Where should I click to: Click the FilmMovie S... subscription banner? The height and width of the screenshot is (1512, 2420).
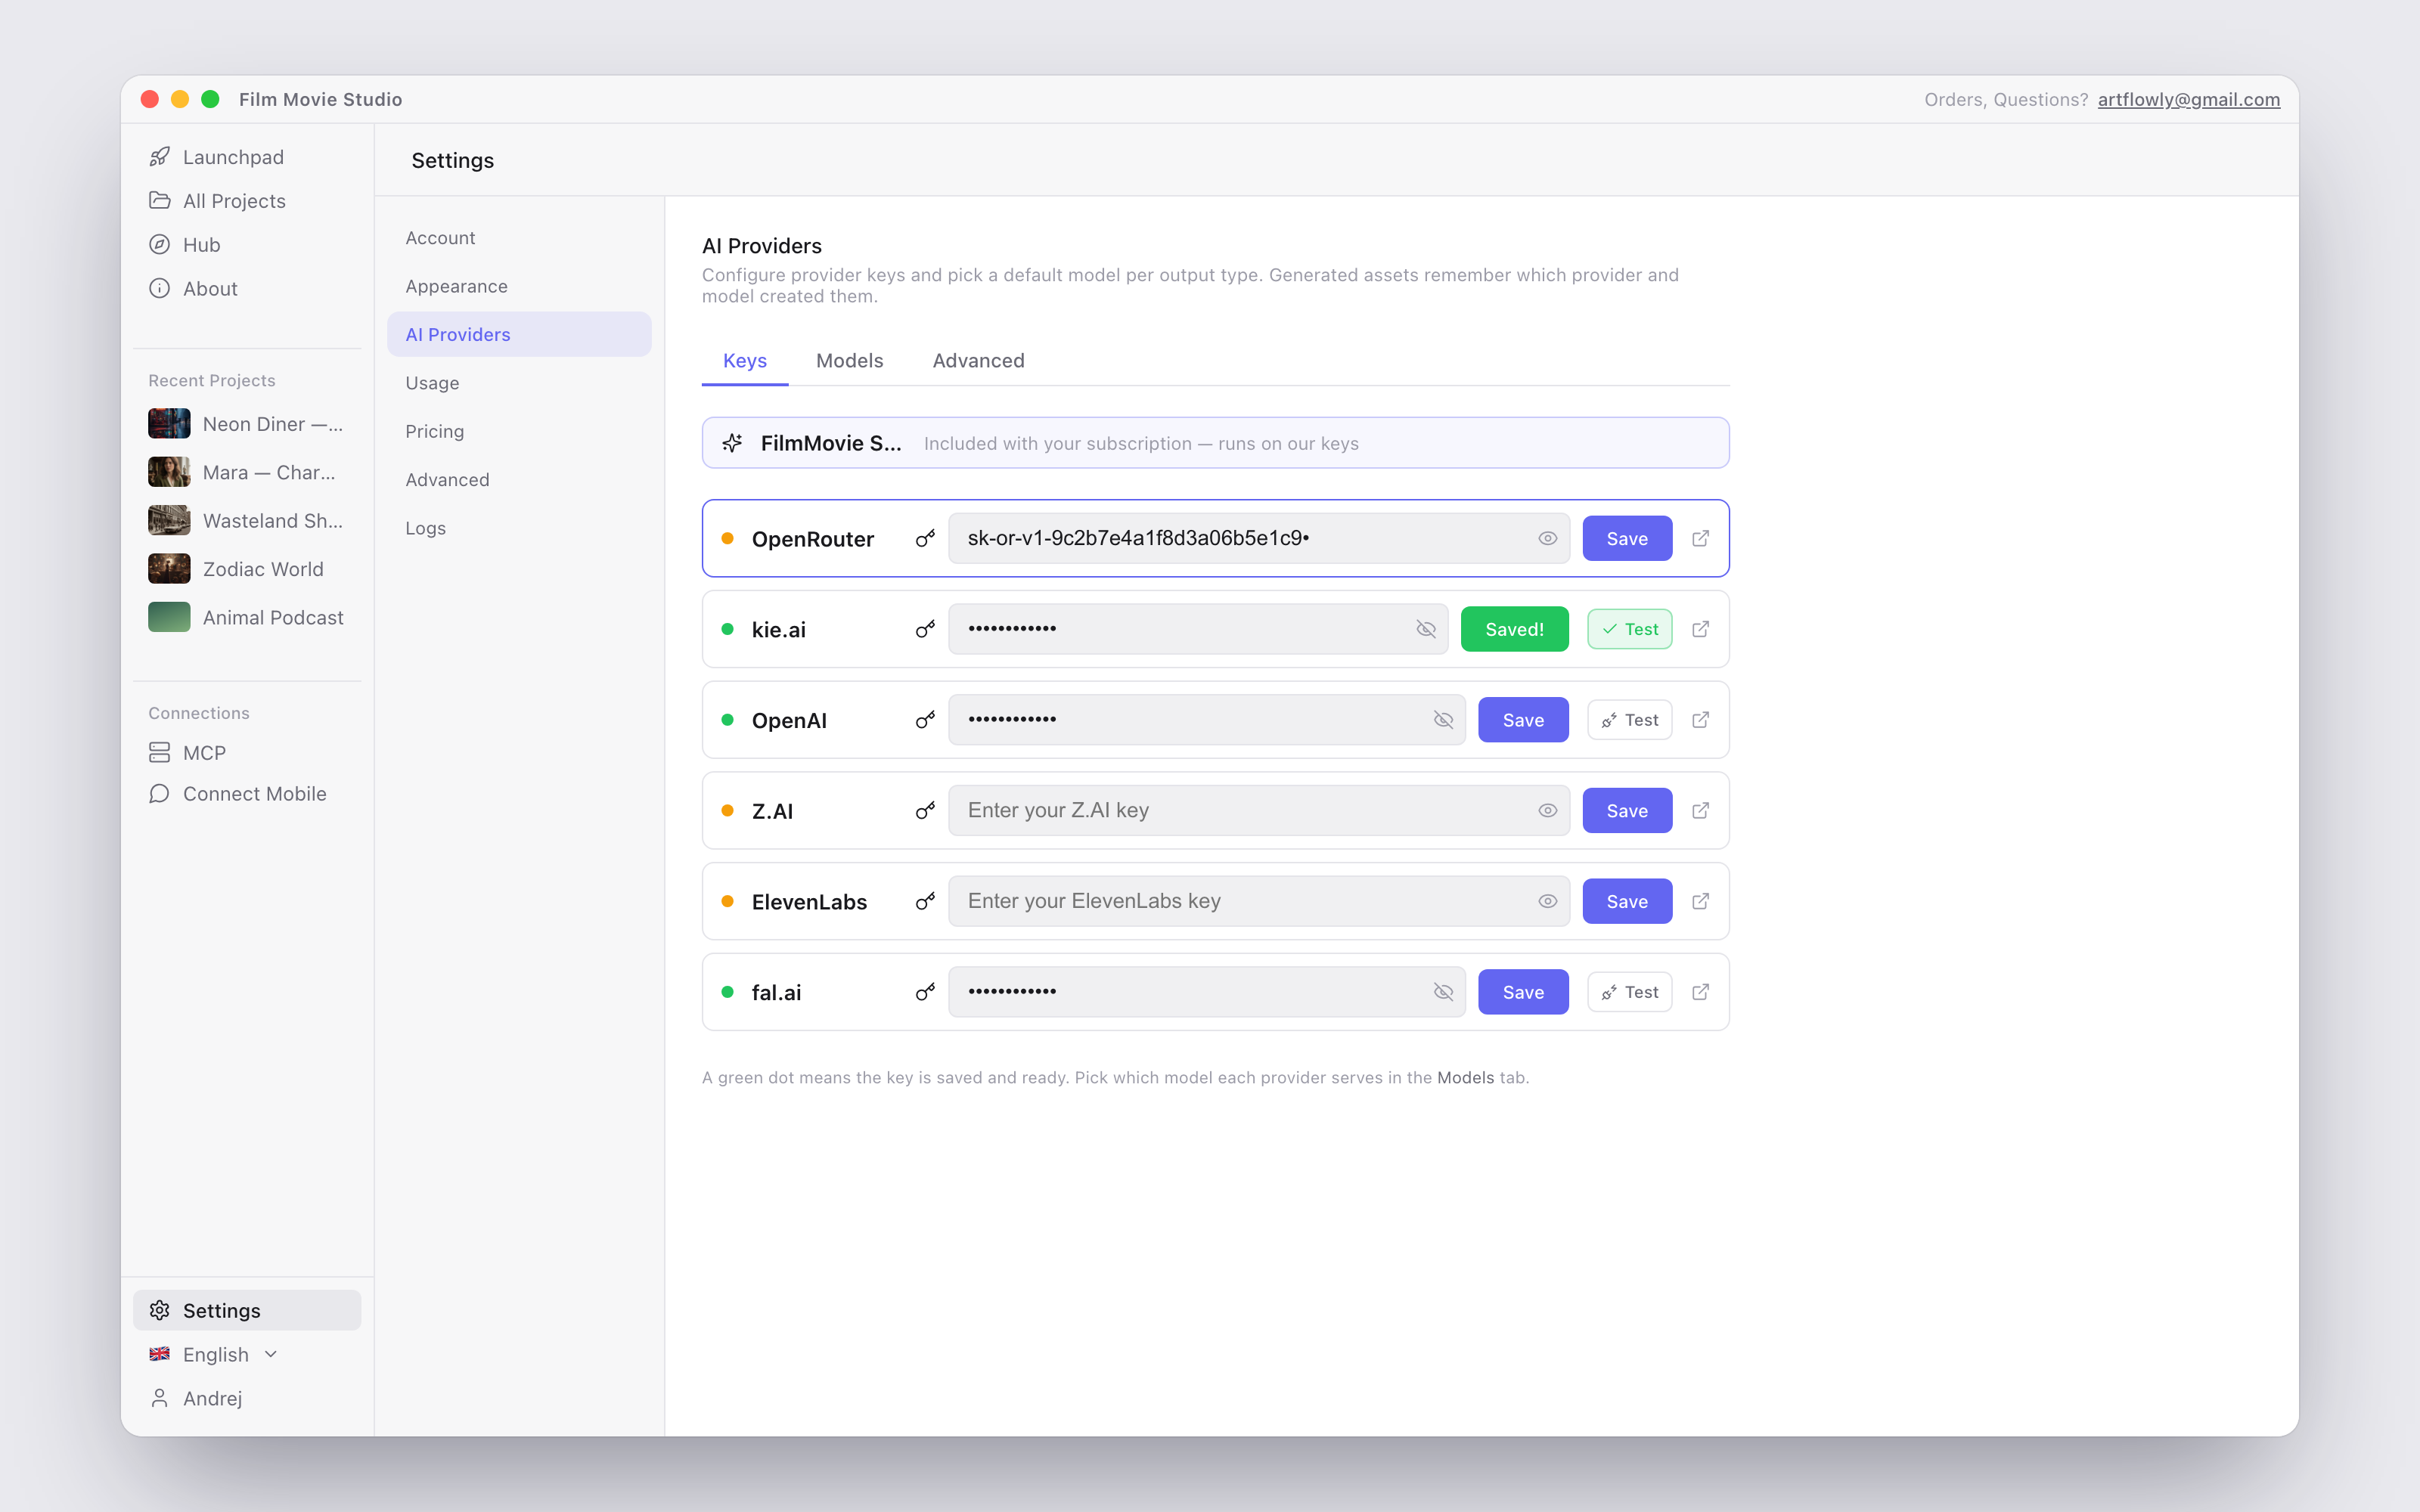[x=1215, y=443]
